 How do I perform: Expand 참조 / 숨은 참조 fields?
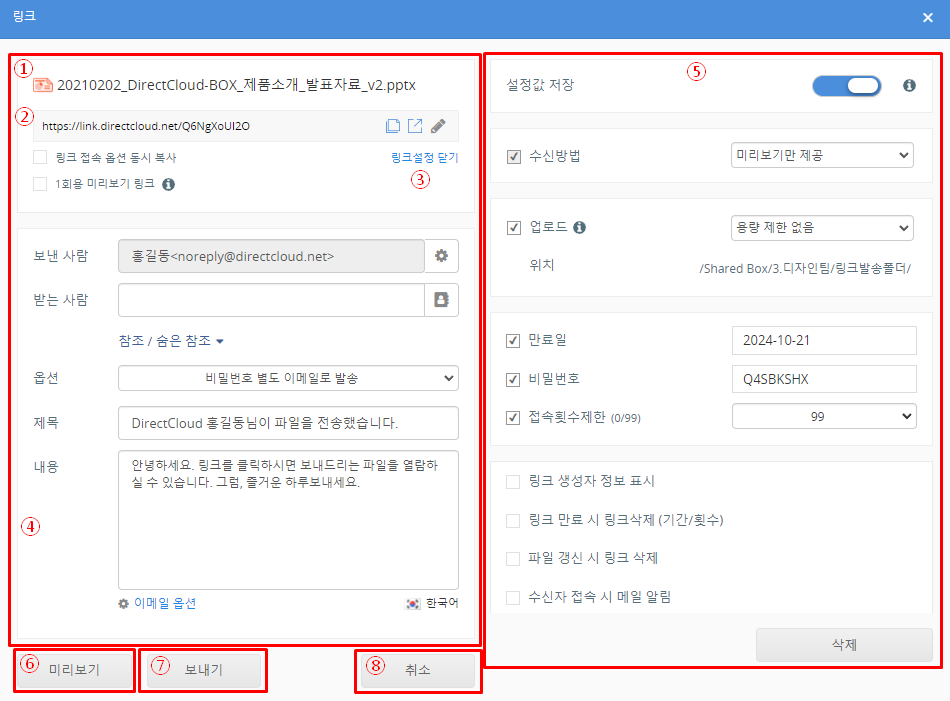pos(171,341)
